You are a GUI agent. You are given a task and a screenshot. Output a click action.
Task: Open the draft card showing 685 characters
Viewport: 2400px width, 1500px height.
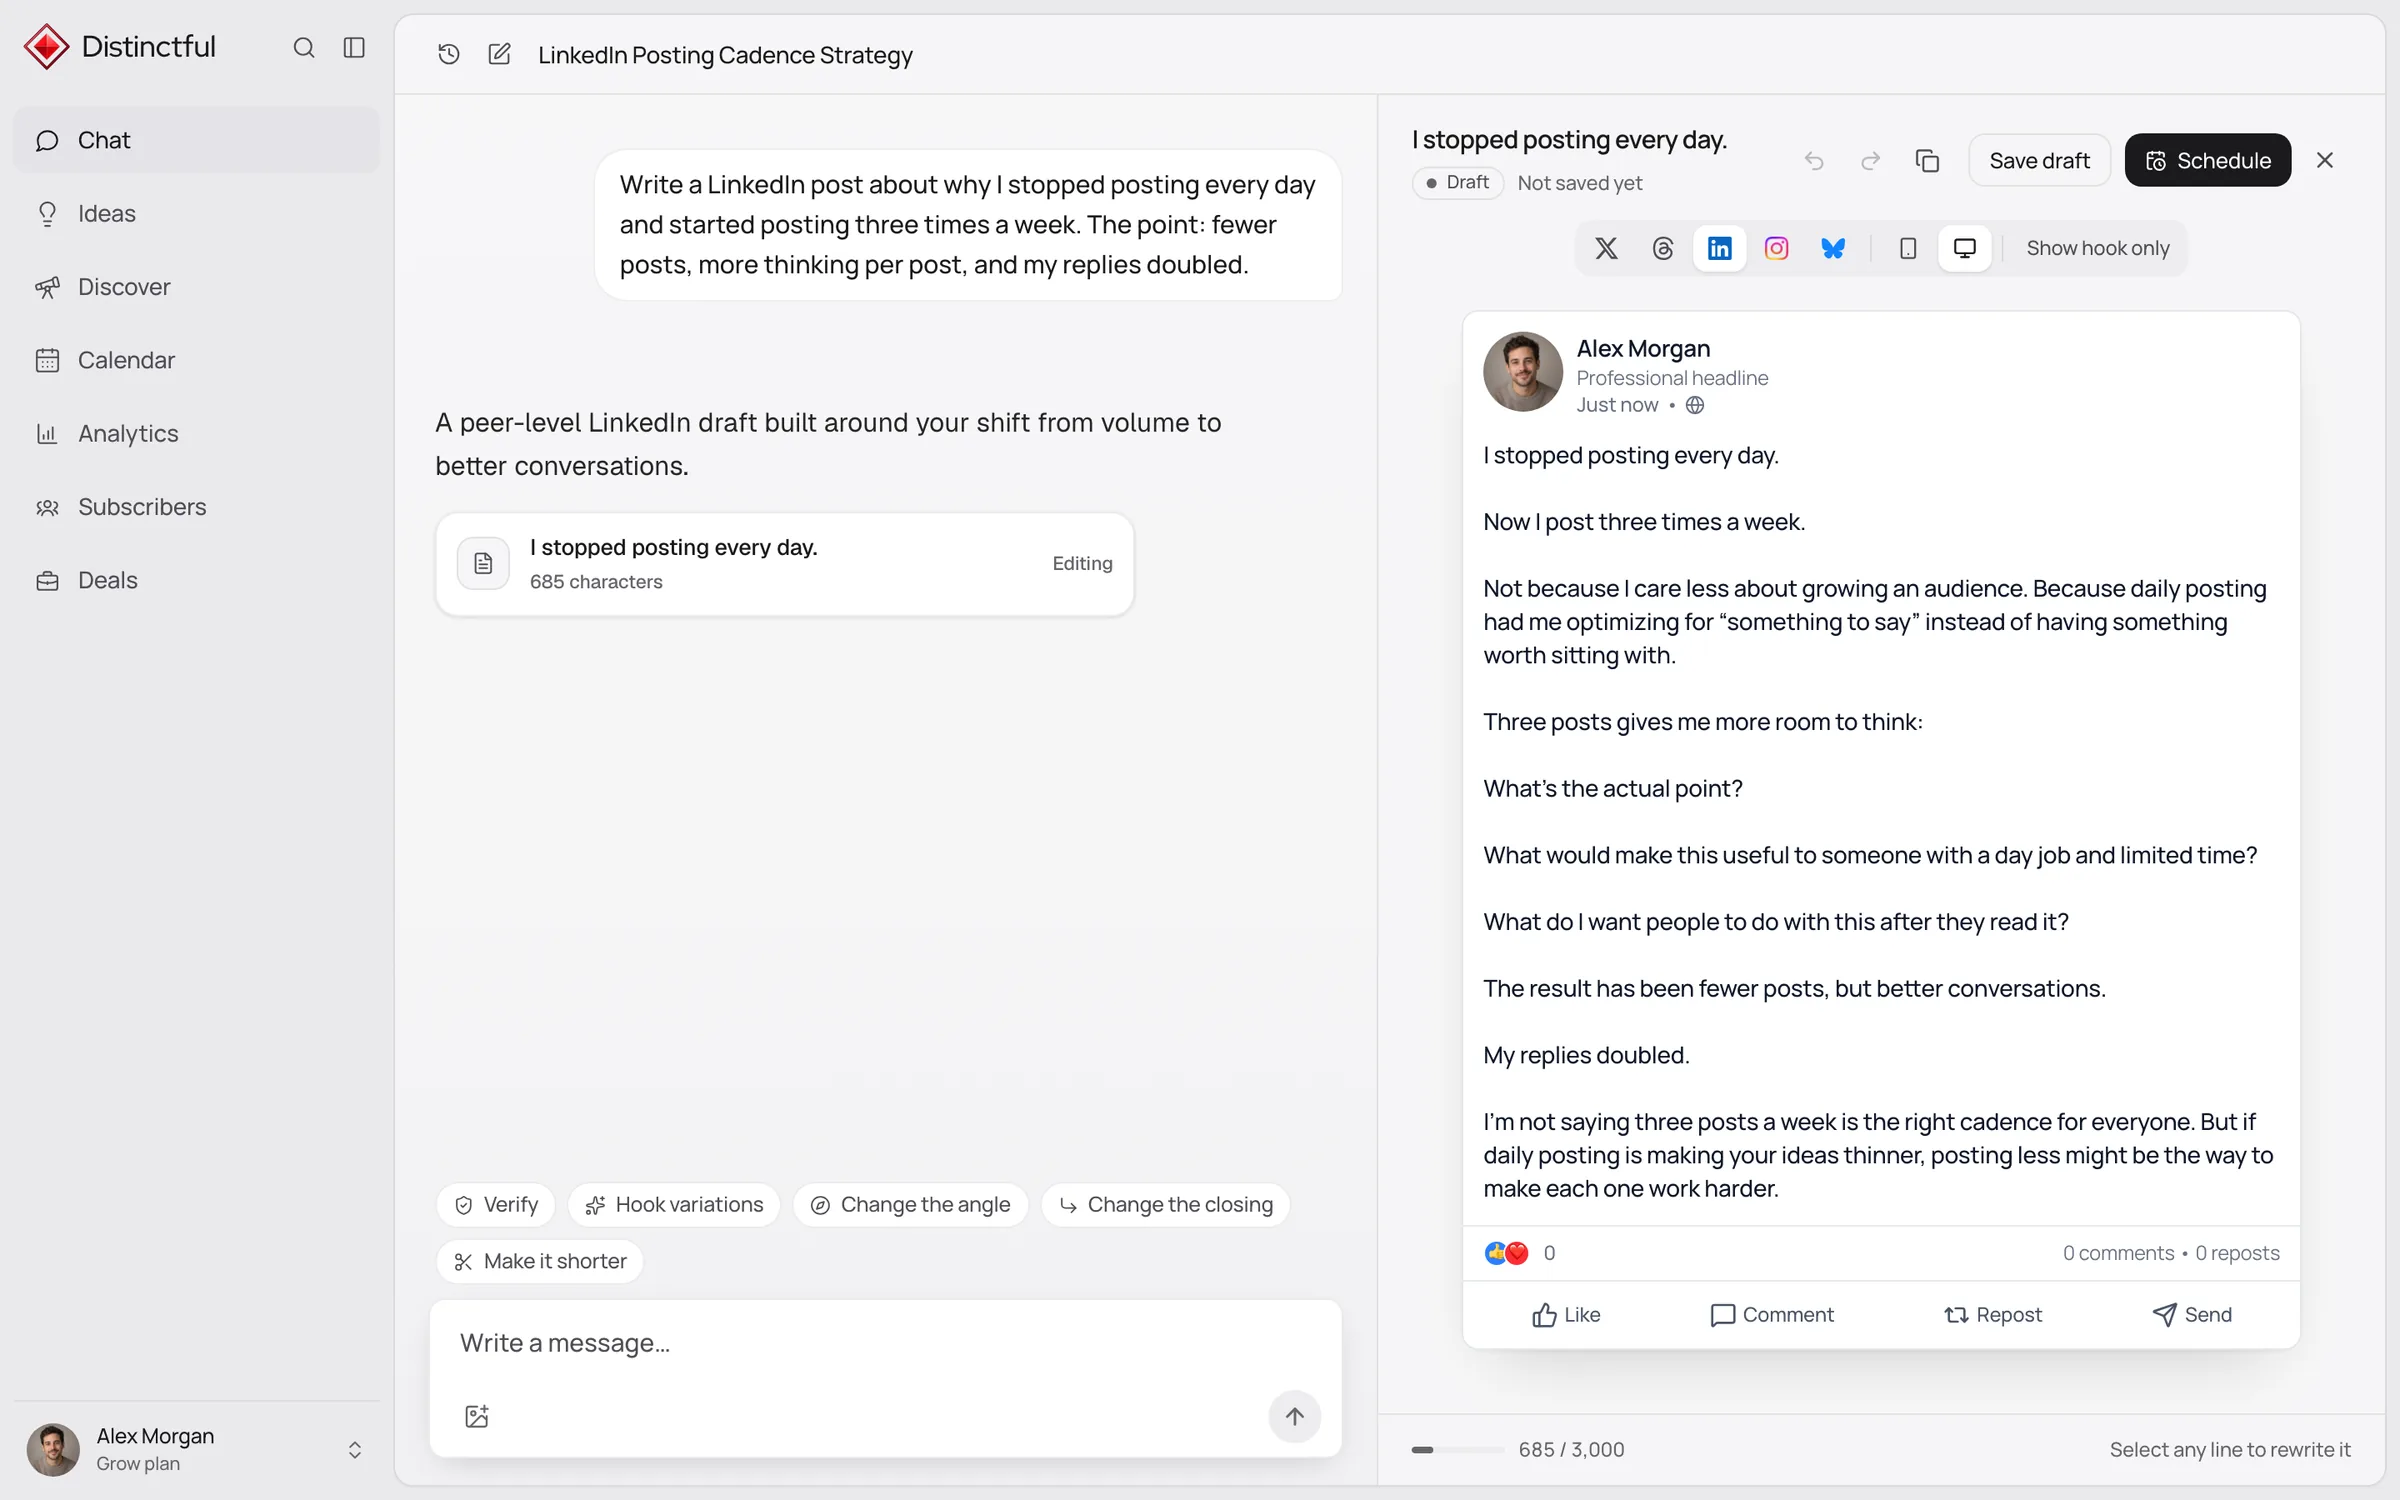tap(785, 564)
